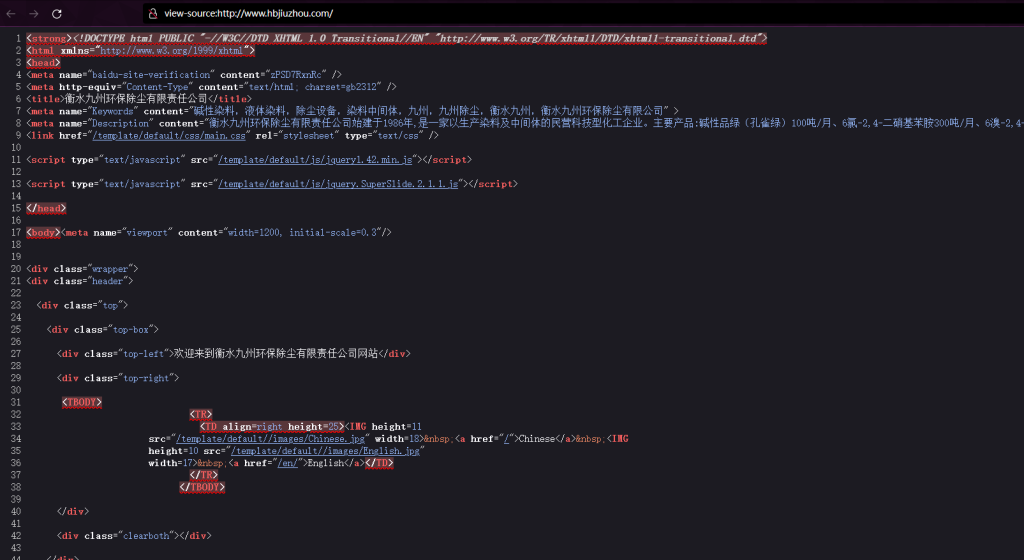The image size is (1024, 560).
Task: Reload the view-source page
Action: point(57,14)
